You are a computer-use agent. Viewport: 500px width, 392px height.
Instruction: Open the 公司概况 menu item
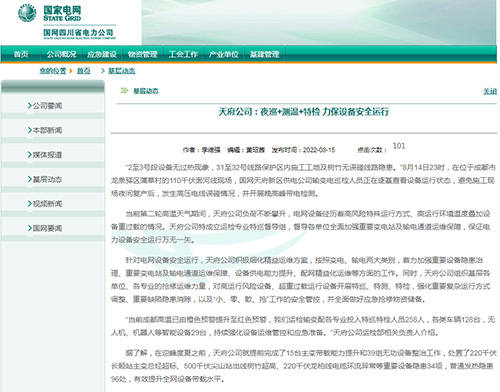pos(61,54)
